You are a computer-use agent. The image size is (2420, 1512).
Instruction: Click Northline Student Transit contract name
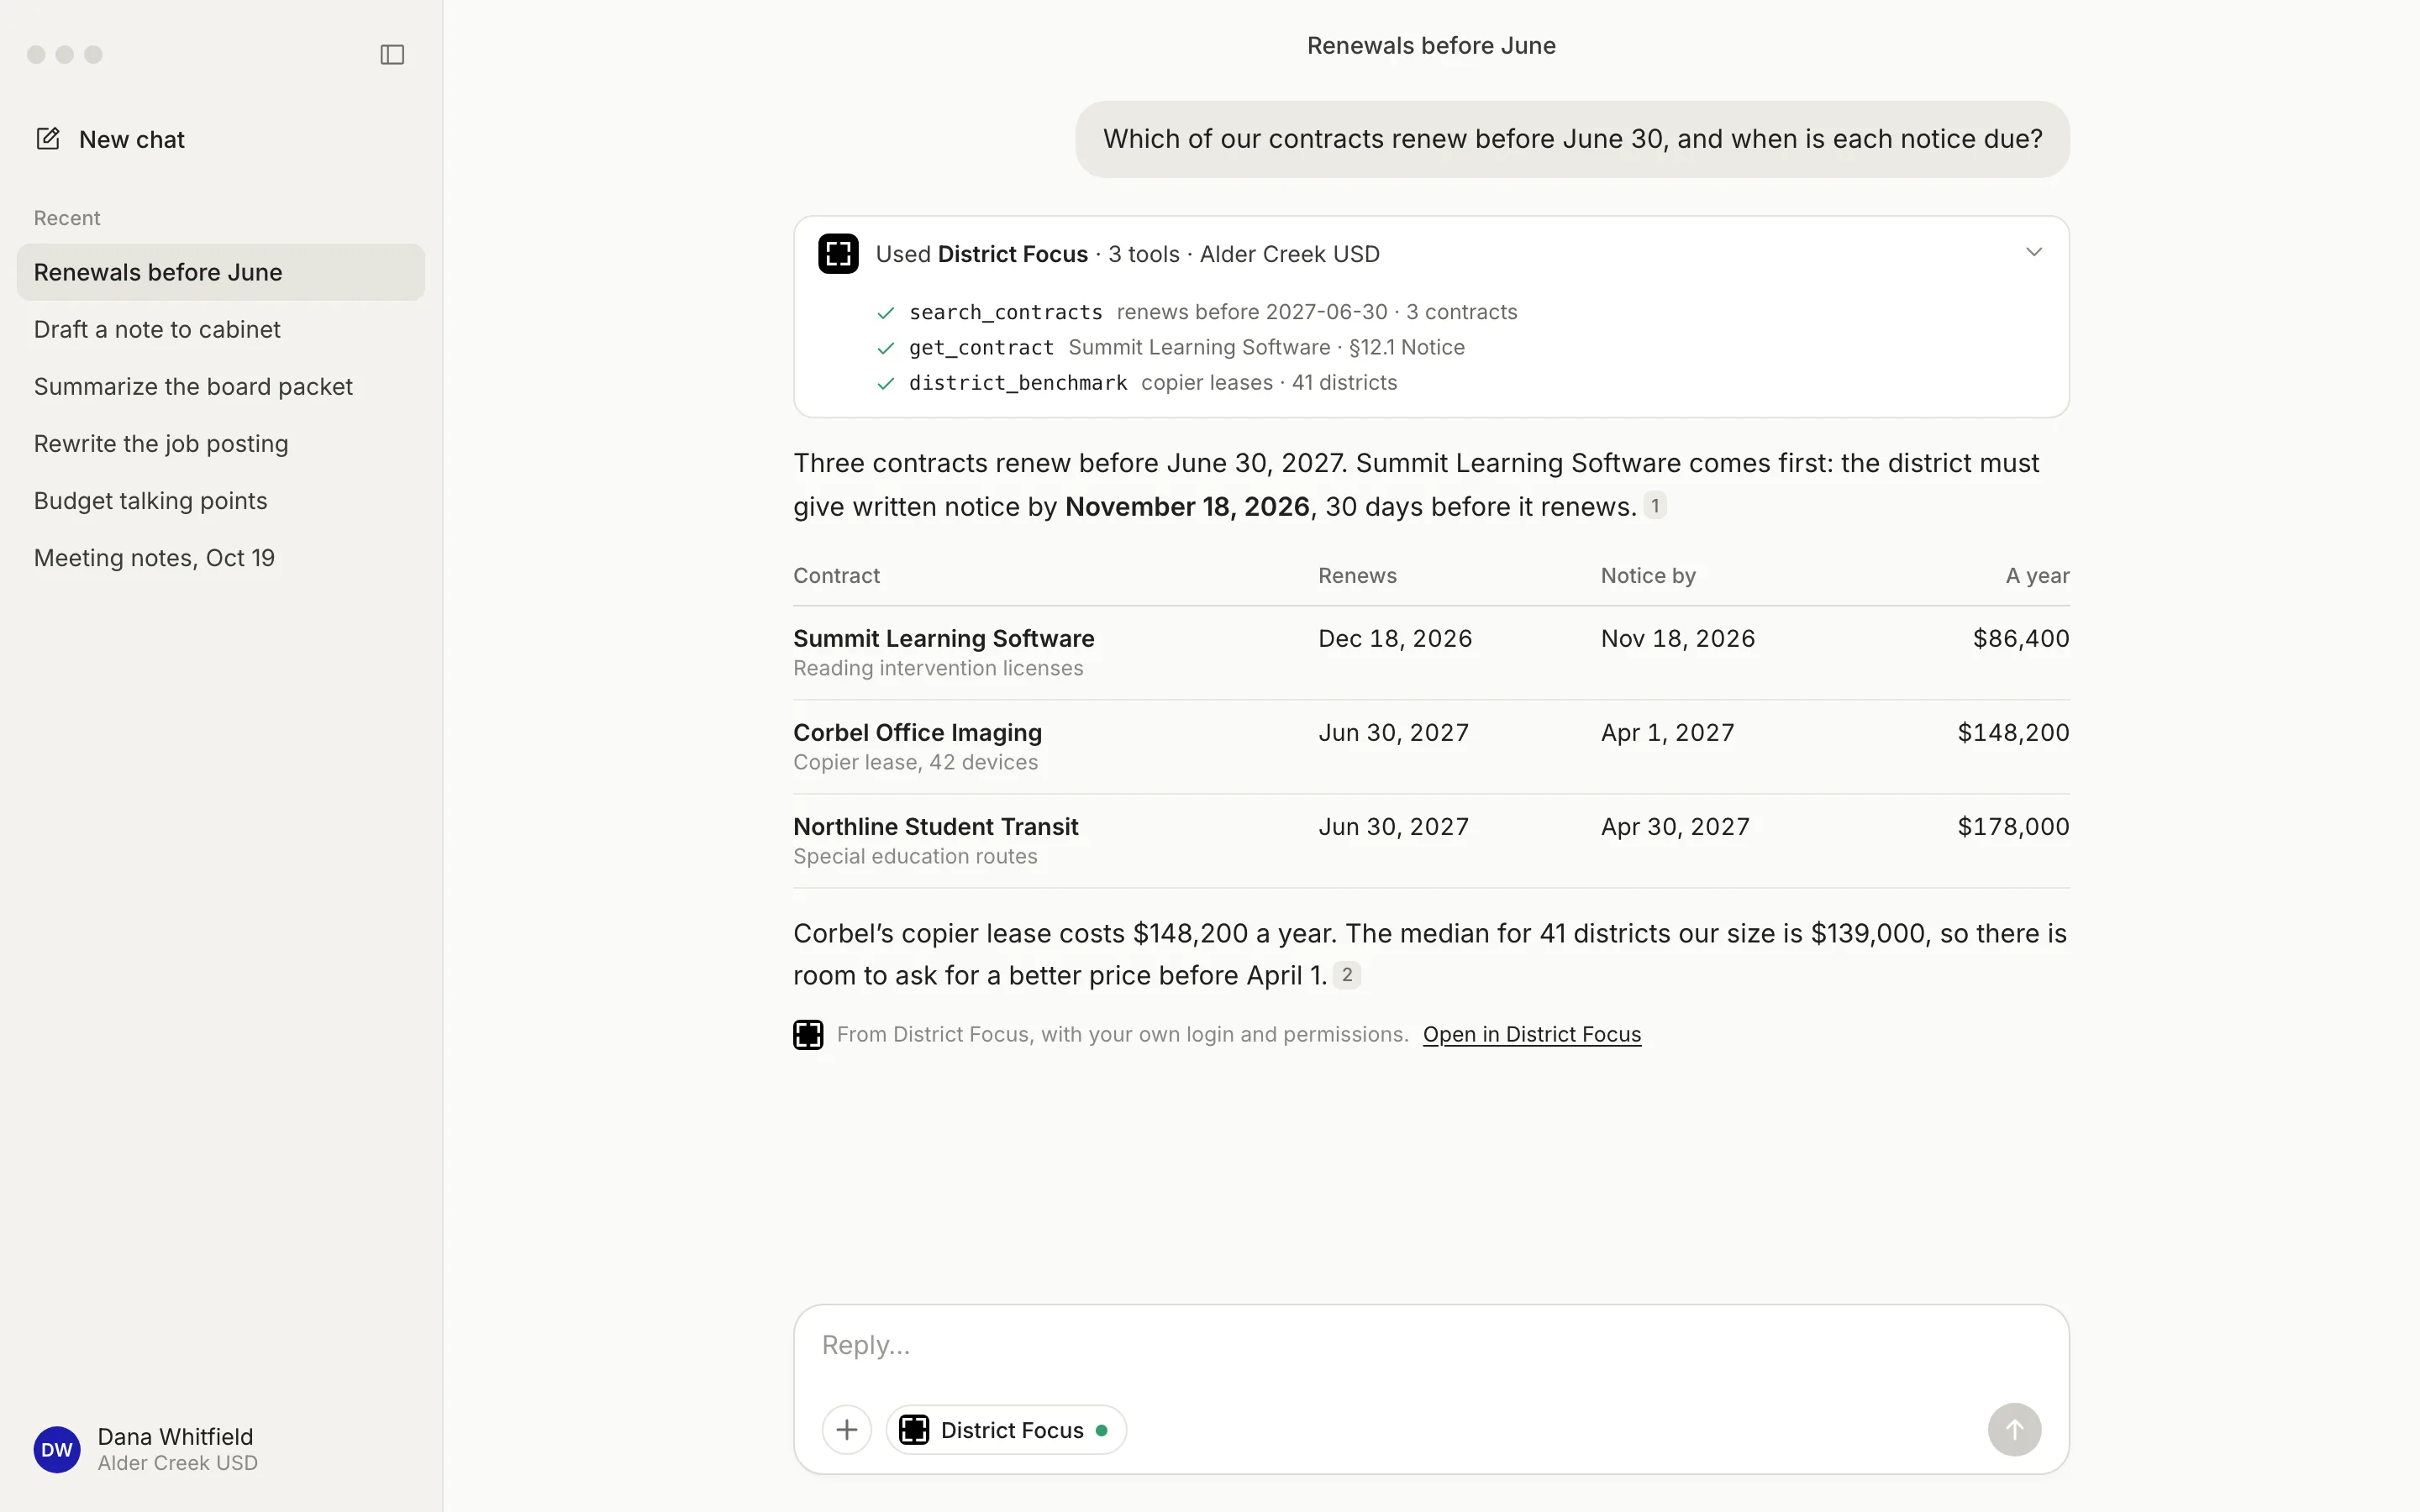(935, 826)
